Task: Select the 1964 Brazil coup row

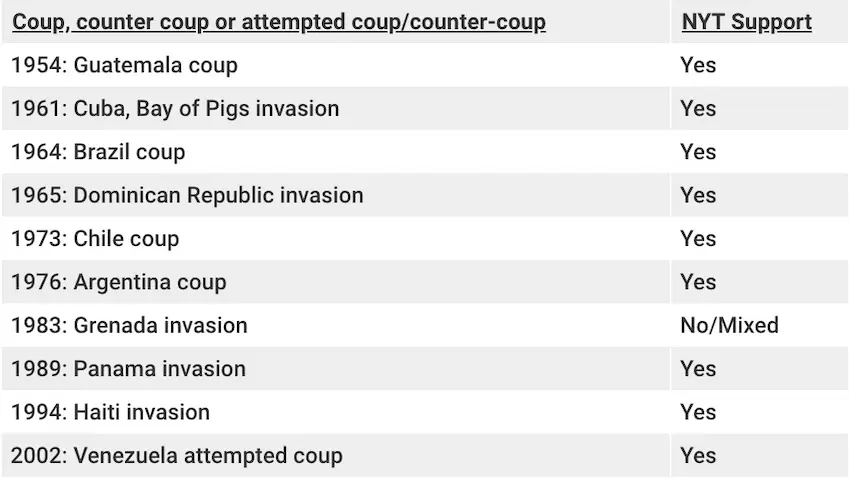Action: (425, 152)
